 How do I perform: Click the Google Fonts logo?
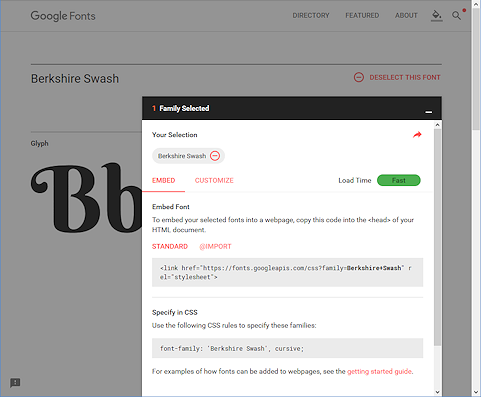click(x=63, y=16)
